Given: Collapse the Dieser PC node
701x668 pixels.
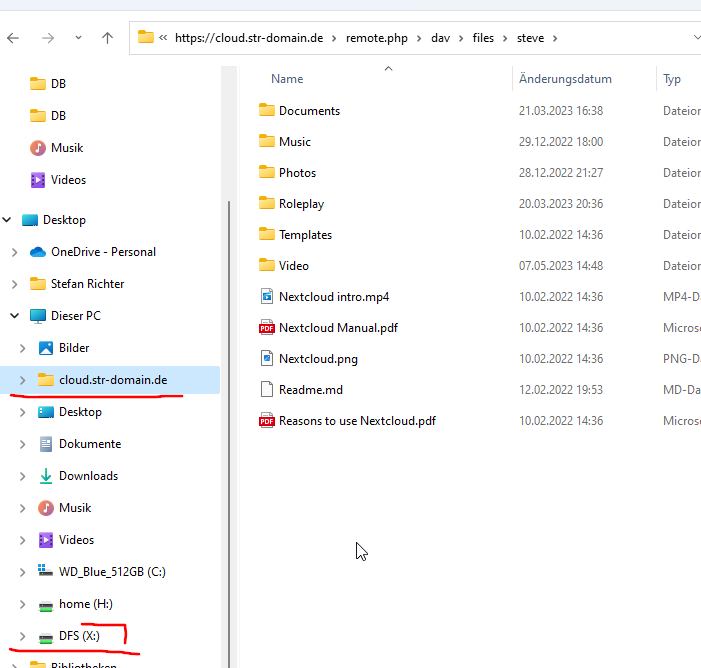Looking at the screenshot, I should tap(15, 316).
